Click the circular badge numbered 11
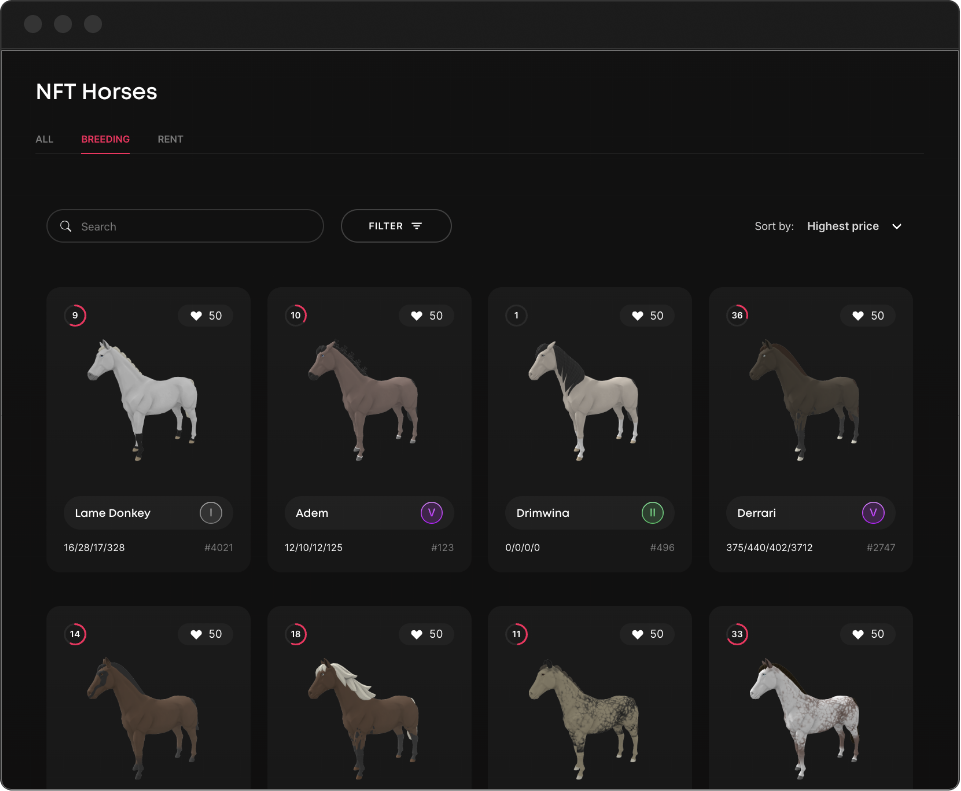The image size is (961, 791). pyautogui.click(x=516, y=634)
